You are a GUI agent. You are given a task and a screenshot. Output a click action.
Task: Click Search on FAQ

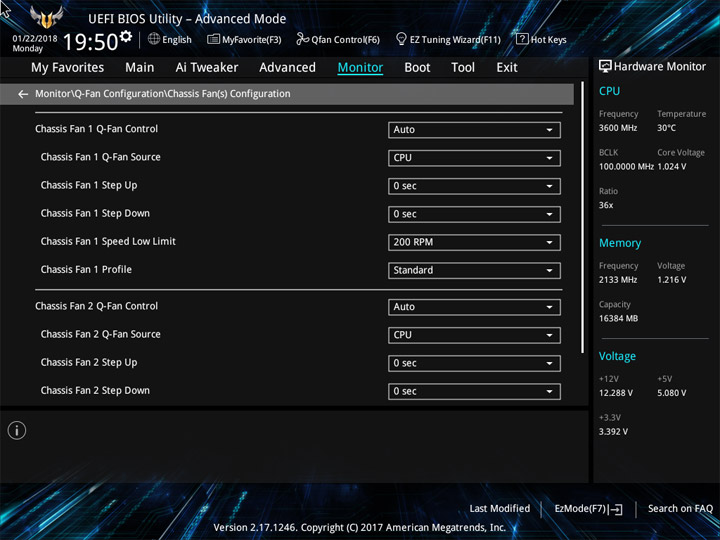tap(680, 509)
